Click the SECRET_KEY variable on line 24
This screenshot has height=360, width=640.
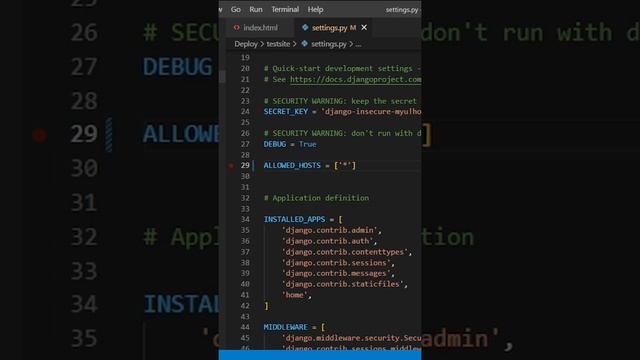point(286,112)
